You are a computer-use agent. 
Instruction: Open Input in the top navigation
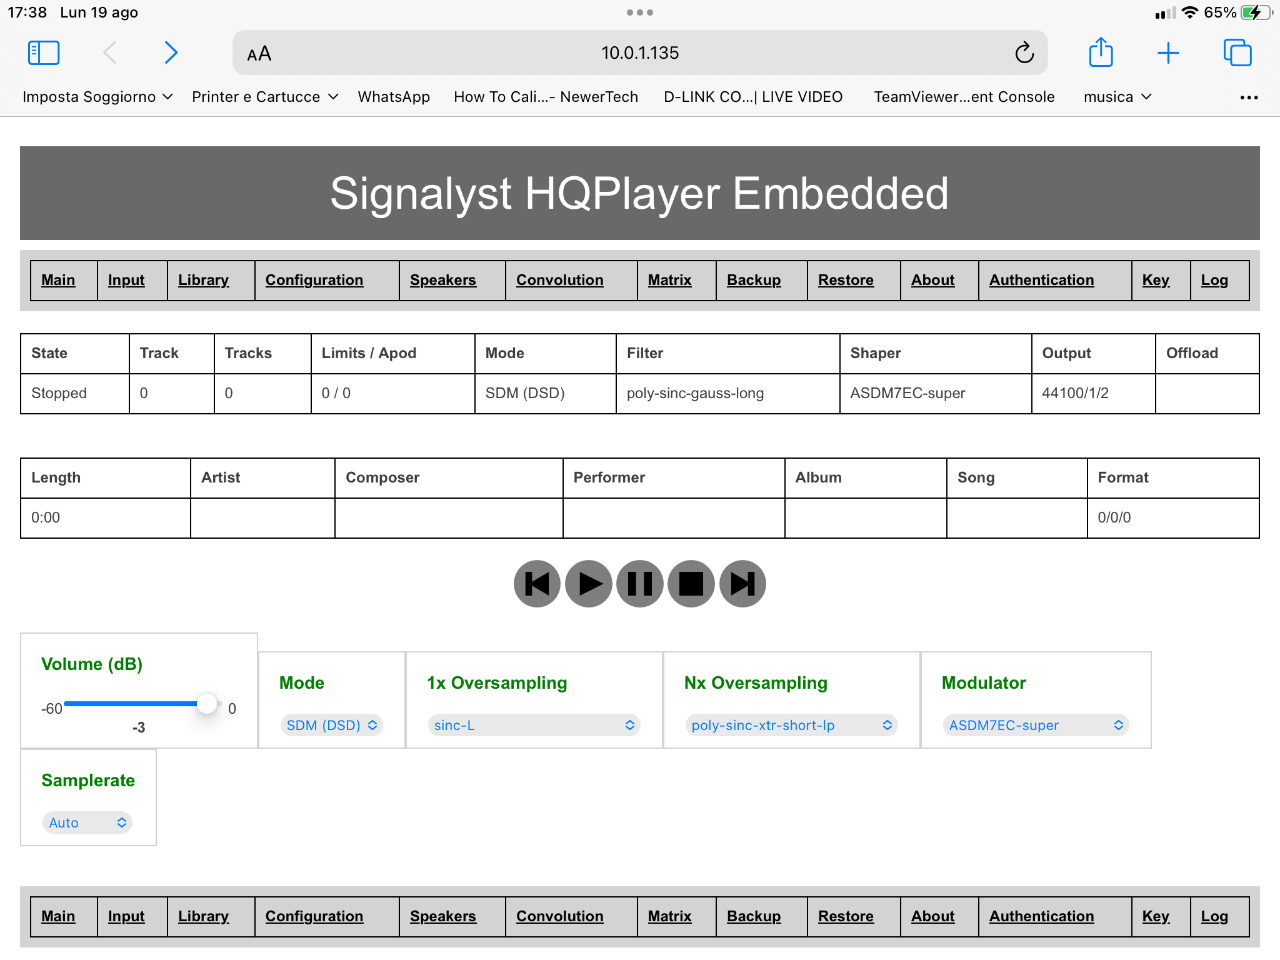pos(126,280)
